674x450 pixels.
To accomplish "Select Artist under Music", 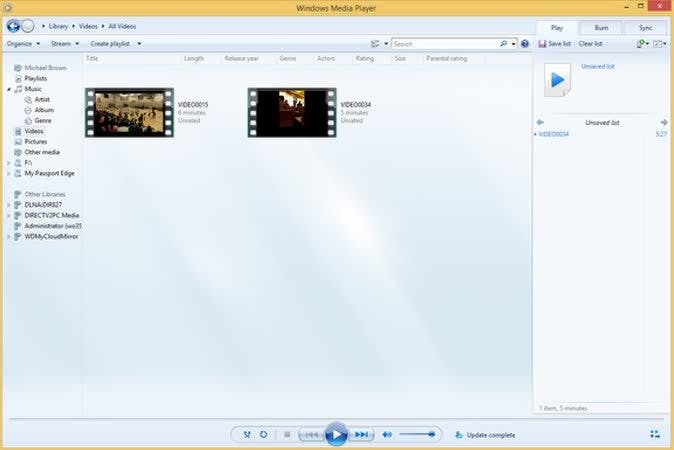I will click(42, 100).
